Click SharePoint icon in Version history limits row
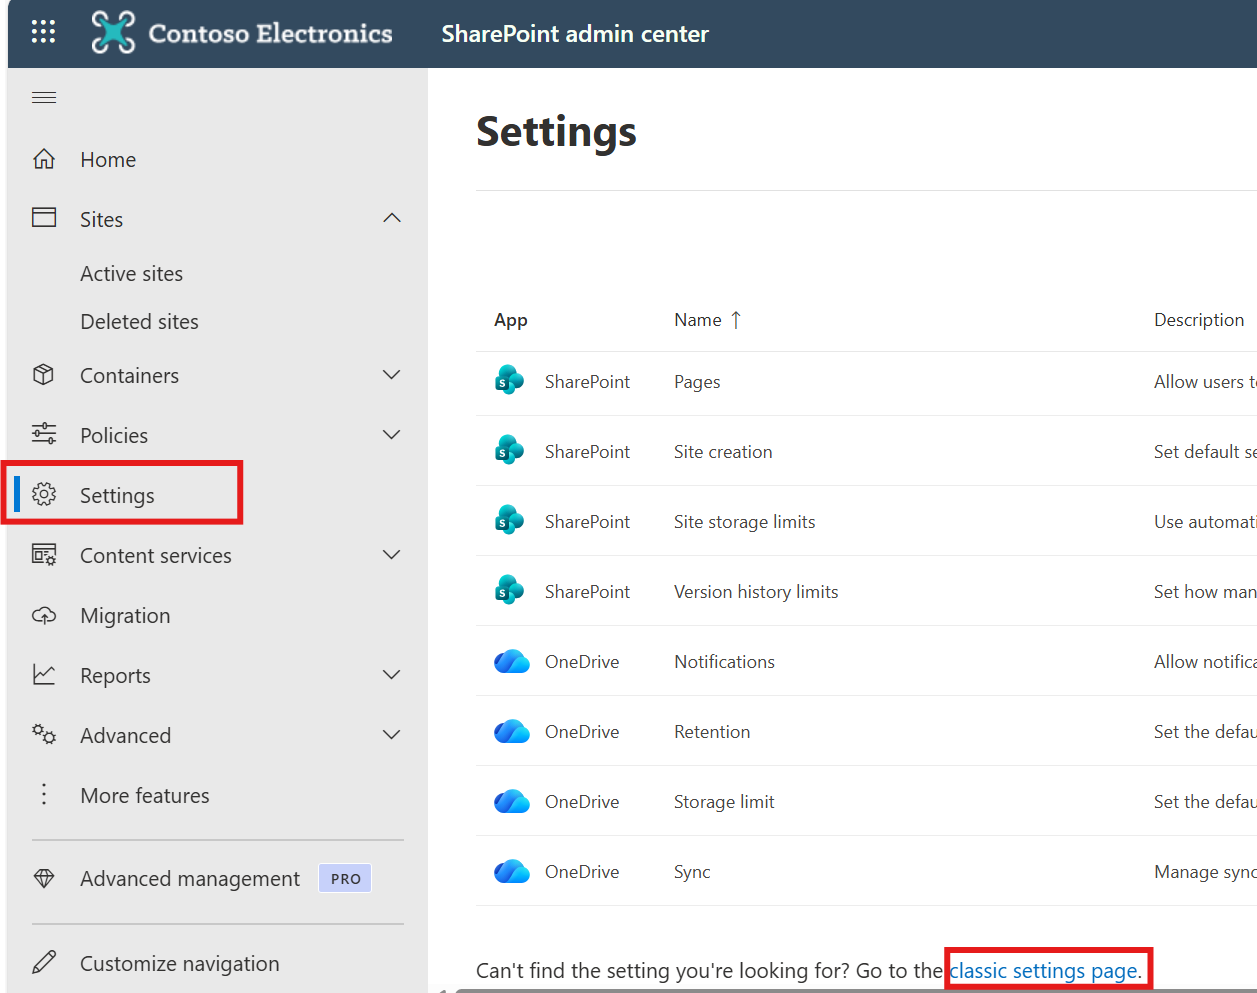 tap(510, 590)
